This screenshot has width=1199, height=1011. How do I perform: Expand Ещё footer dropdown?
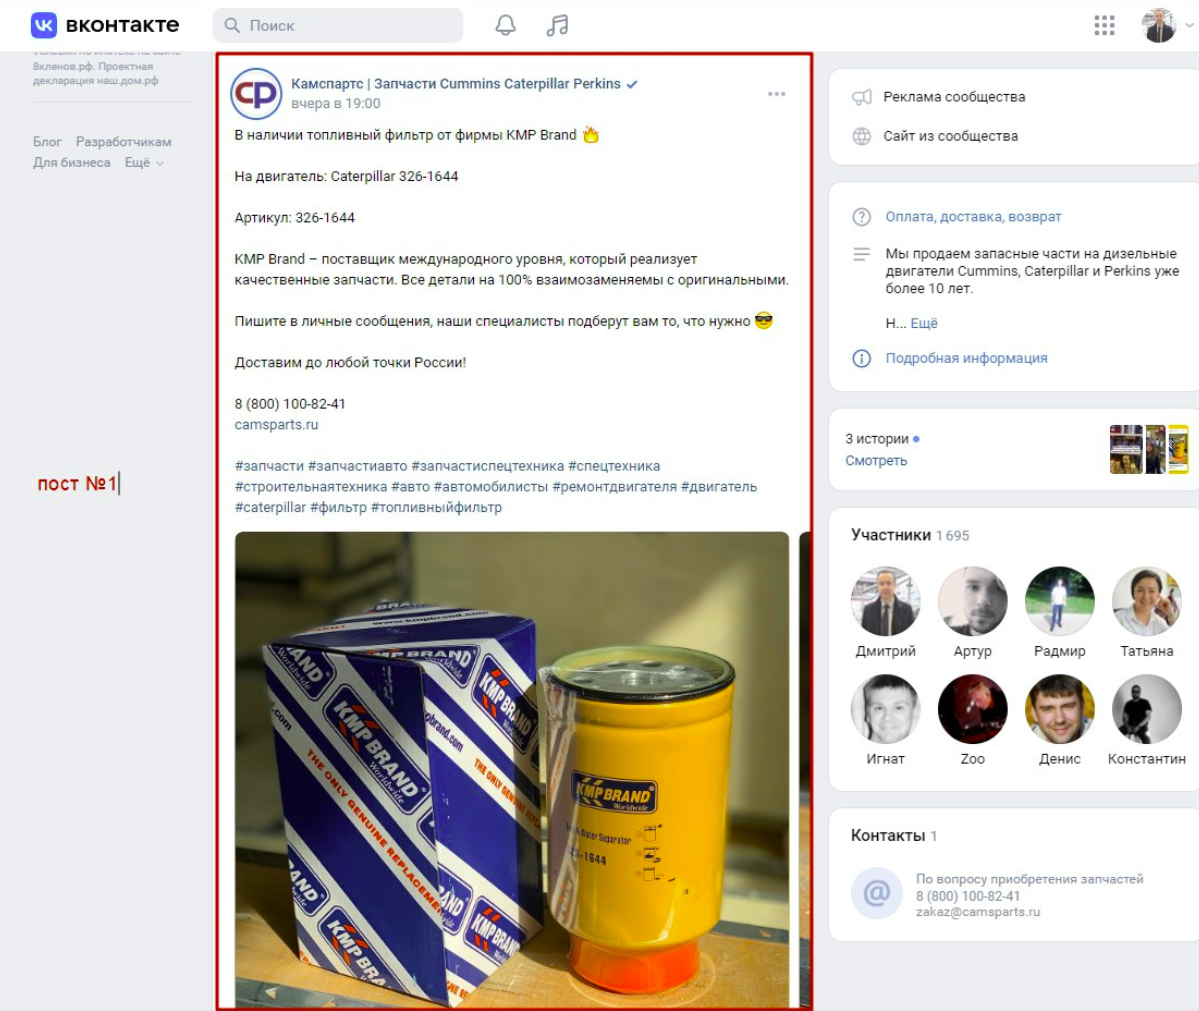144,162
